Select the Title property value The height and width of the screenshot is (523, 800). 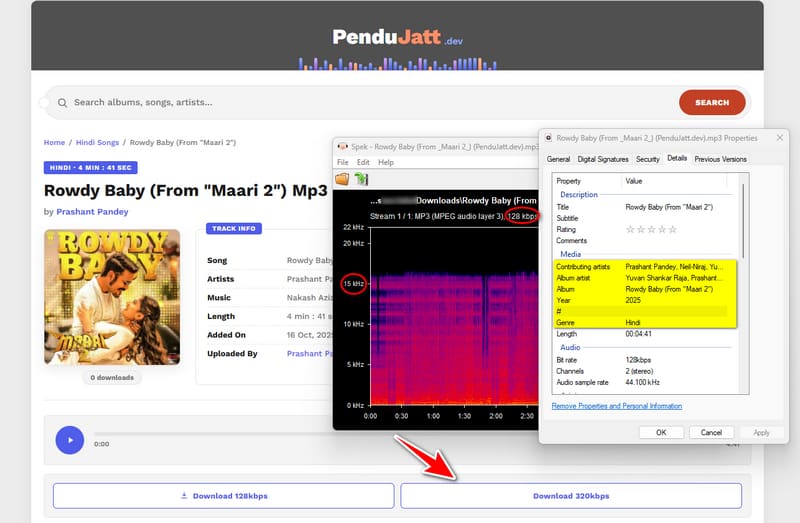click(669, 207)
